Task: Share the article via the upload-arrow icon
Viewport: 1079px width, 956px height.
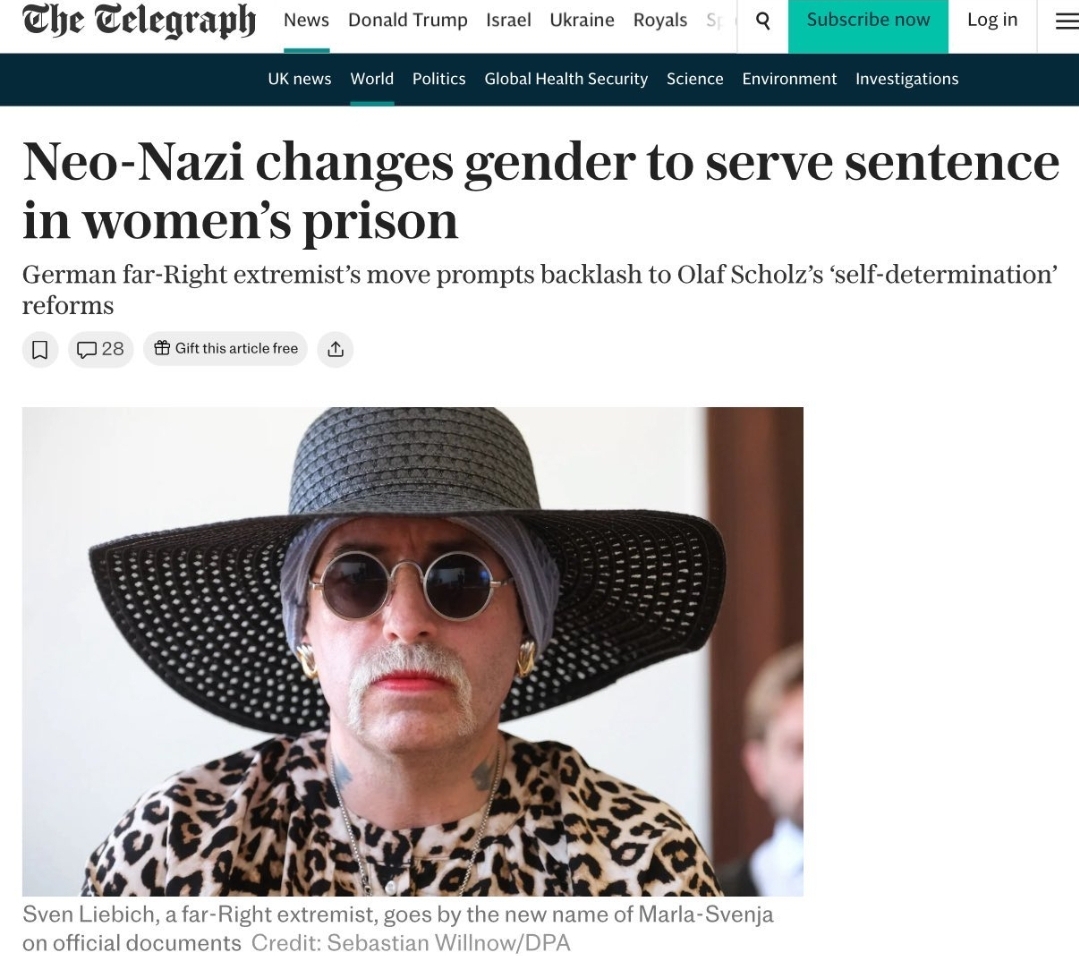Action: [335, 349]
